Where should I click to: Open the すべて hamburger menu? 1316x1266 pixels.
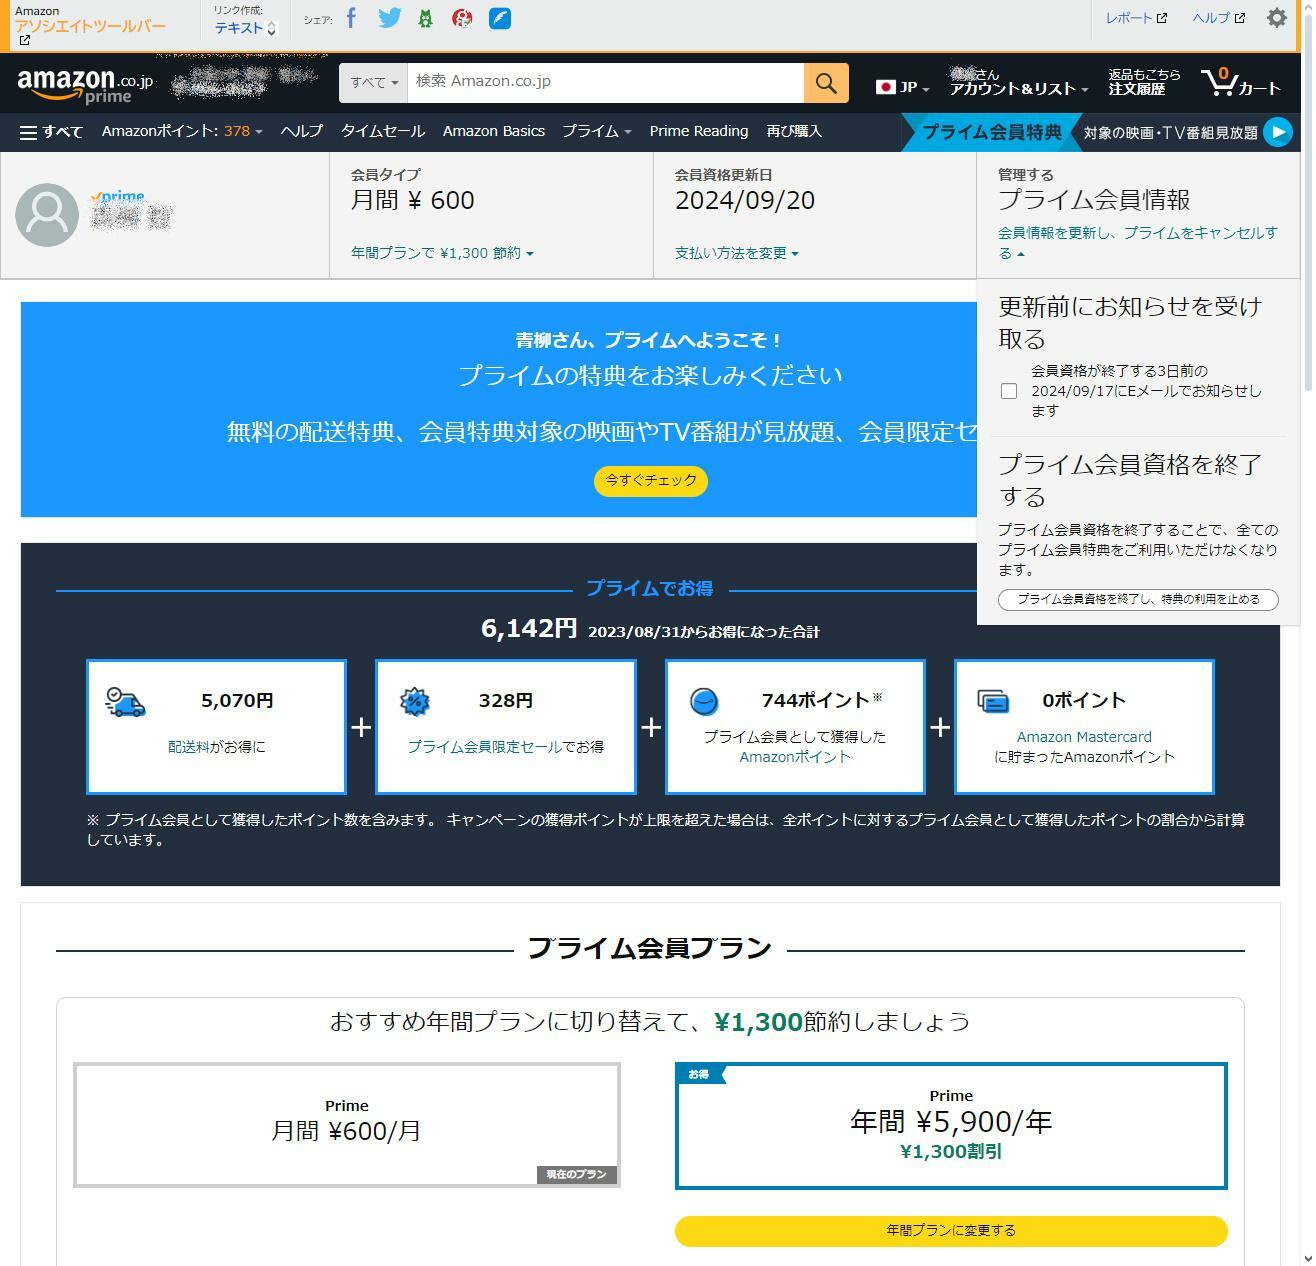(51, 132)
